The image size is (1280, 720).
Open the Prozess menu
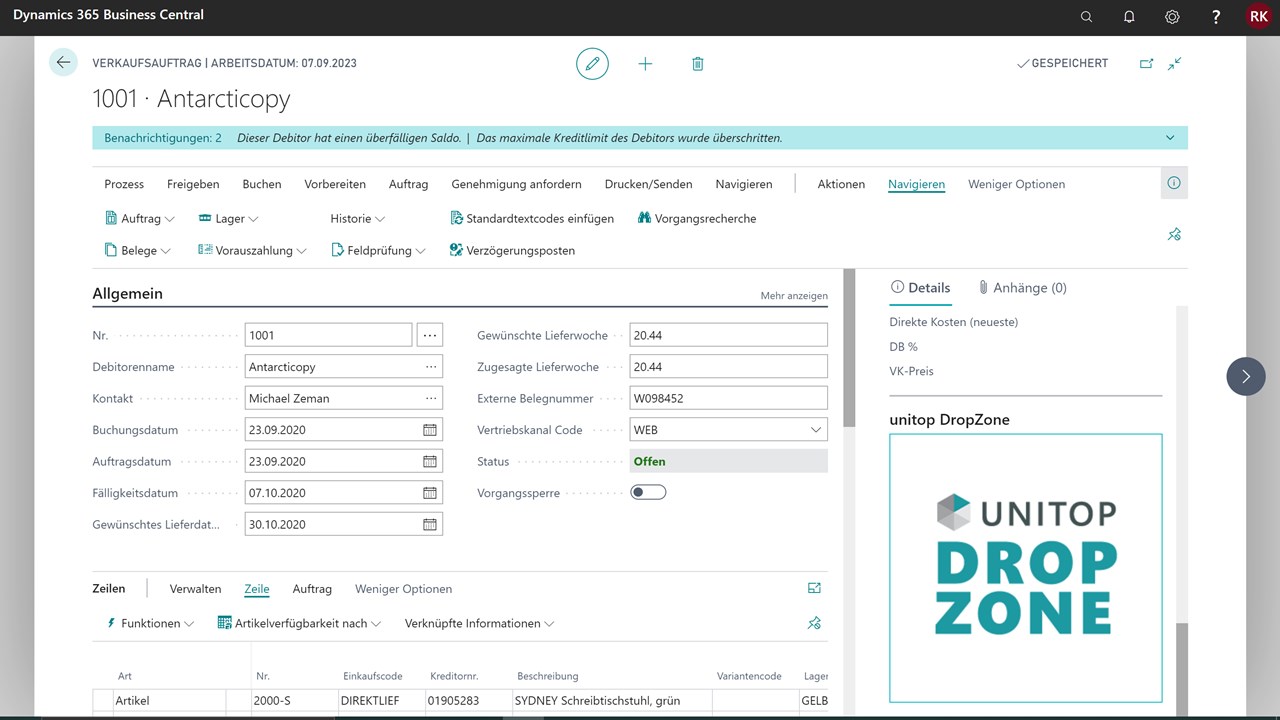coord(124,184)
